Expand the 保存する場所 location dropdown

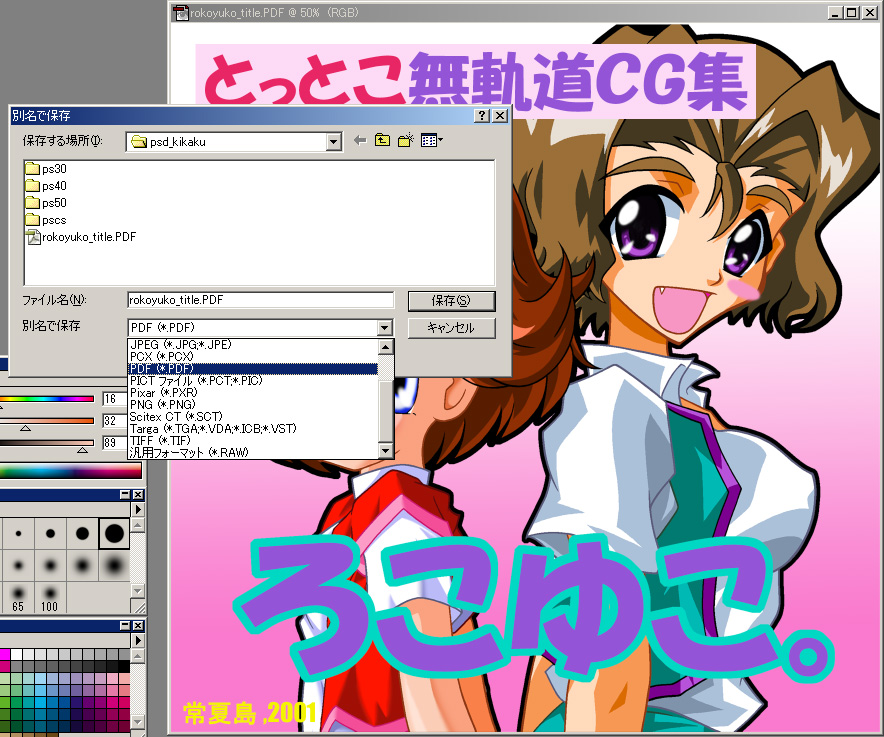[334, 142]
